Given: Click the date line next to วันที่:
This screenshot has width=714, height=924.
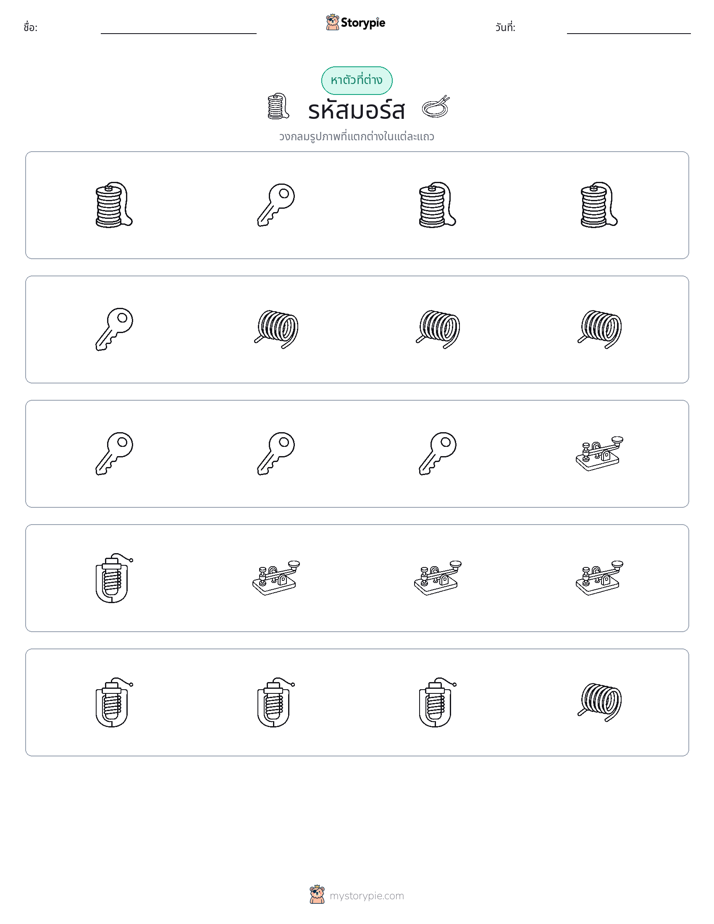Looking at the screenshot, I should tap(629, 33).
